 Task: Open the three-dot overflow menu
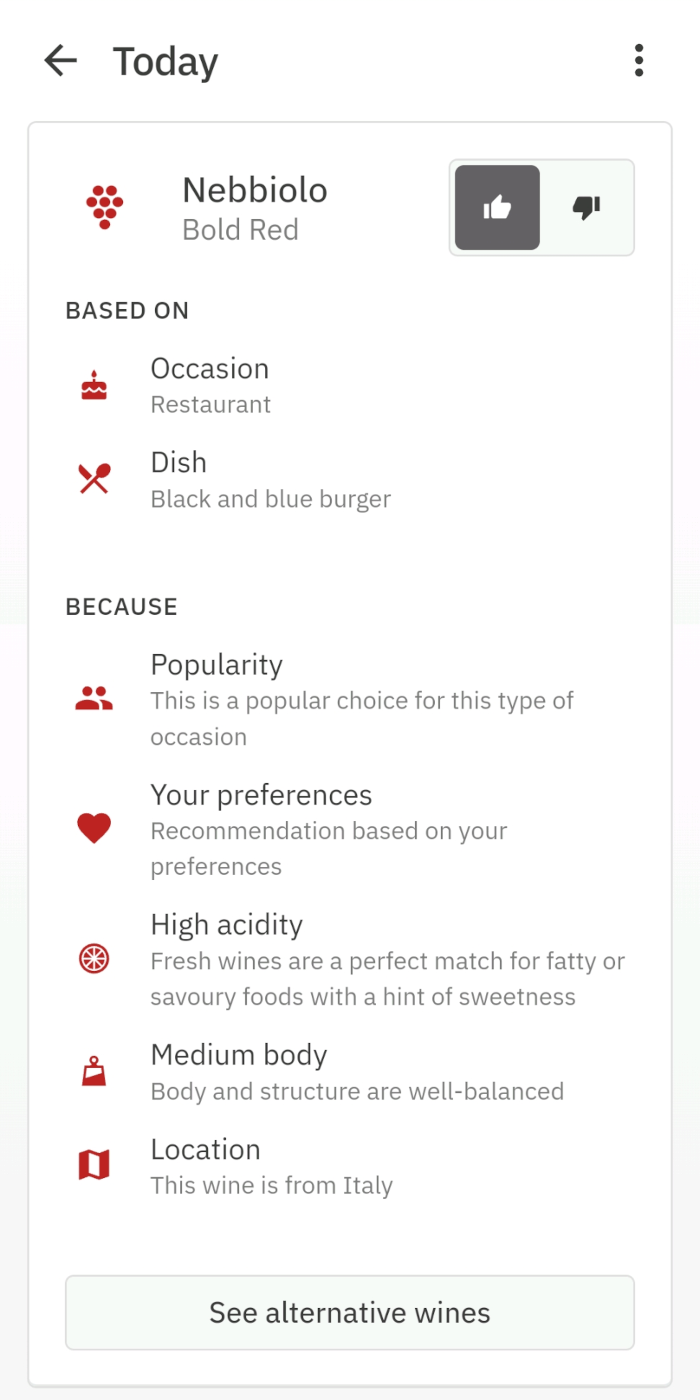click(x=638, y=60)
